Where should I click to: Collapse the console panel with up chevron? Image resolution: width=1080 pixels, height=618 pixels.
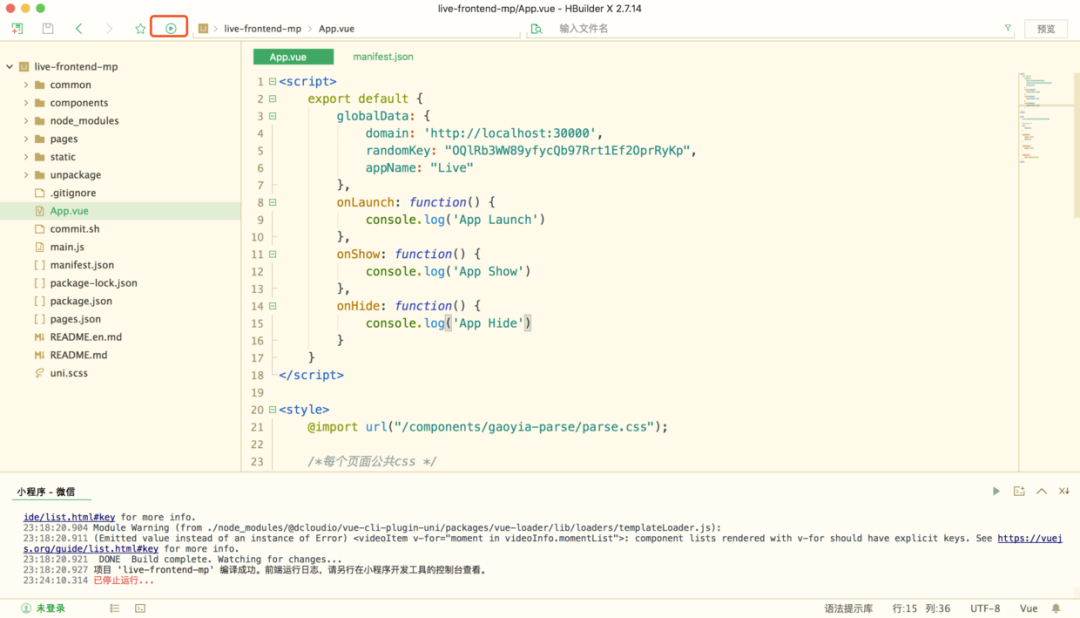point(1041,491)
